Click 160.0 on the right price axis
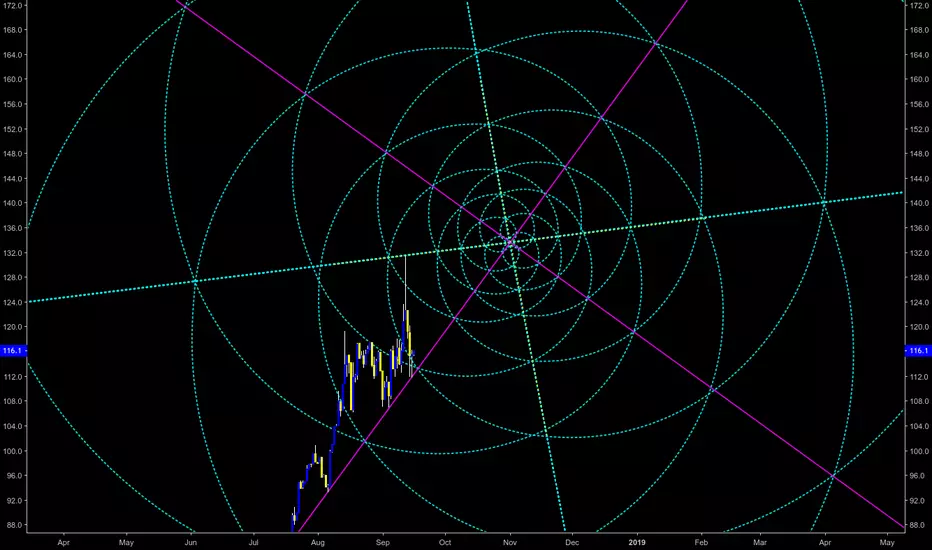The image size is (932, 550). coord(919,79)
